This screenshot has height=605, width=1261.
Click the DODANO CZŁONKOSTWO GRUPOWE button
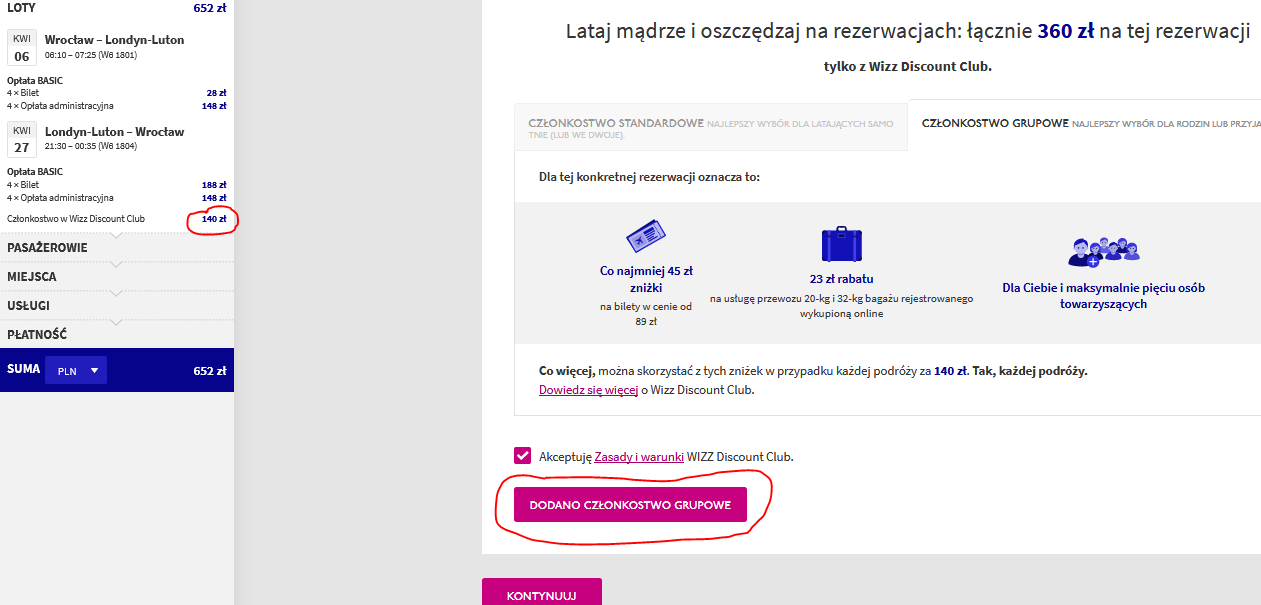[x=631, y=505]
